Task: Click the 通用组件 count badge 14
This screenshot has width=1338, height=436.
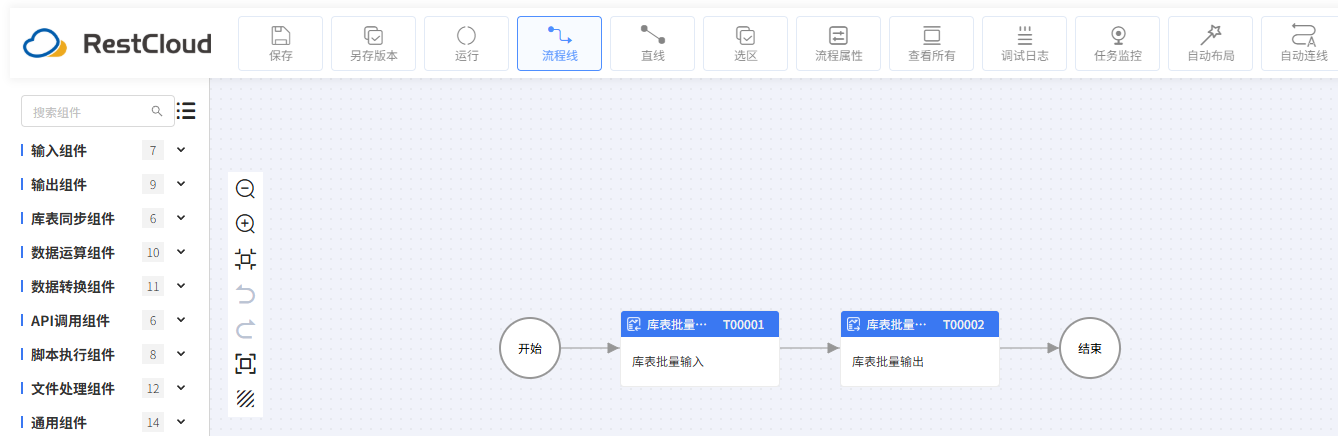Action: point(153,423)
